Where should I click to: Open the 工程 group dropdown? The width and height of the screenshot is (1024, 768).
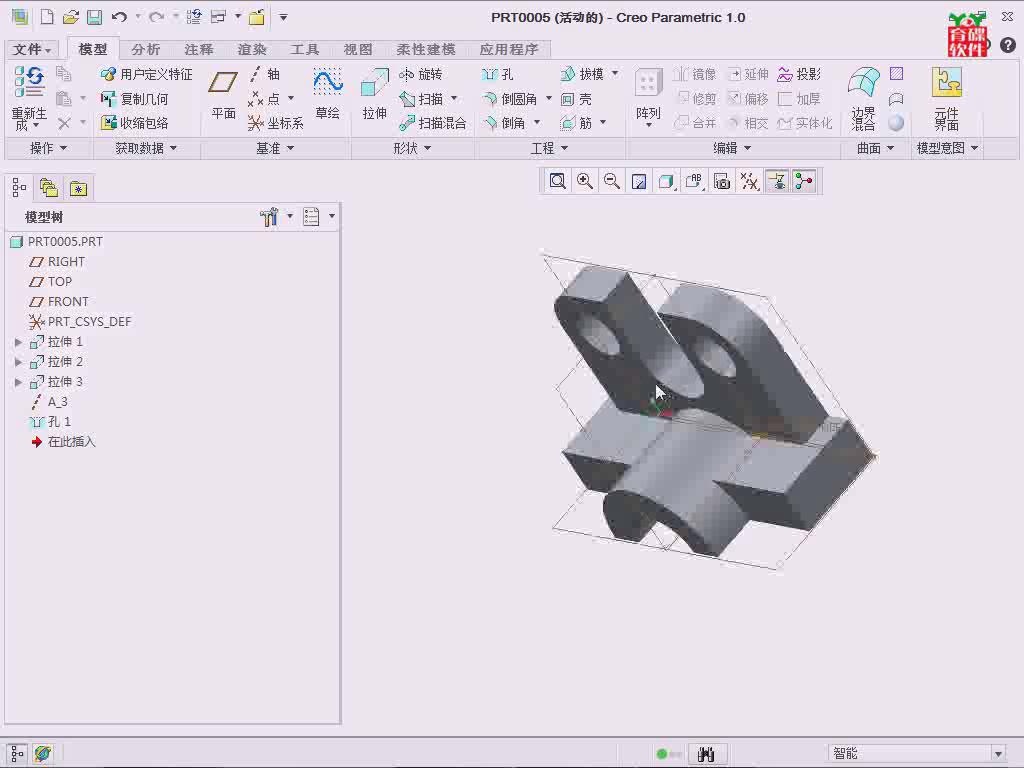pyautogui.click(x=549, y=148)
